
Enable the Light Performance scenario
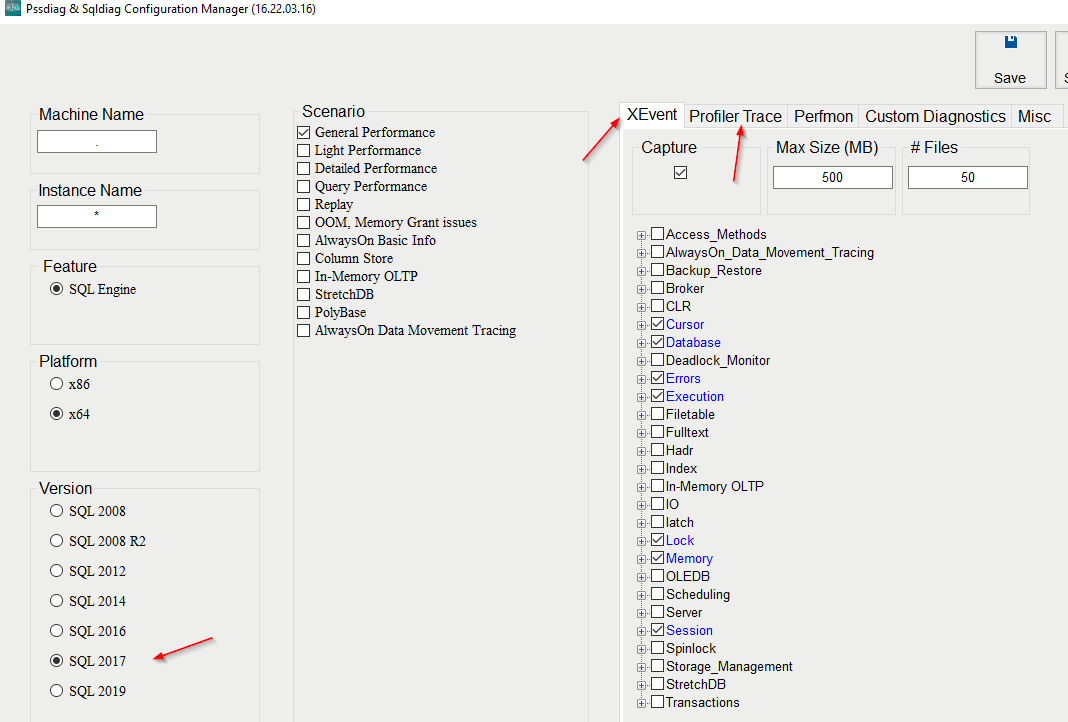tap(304, 150)
